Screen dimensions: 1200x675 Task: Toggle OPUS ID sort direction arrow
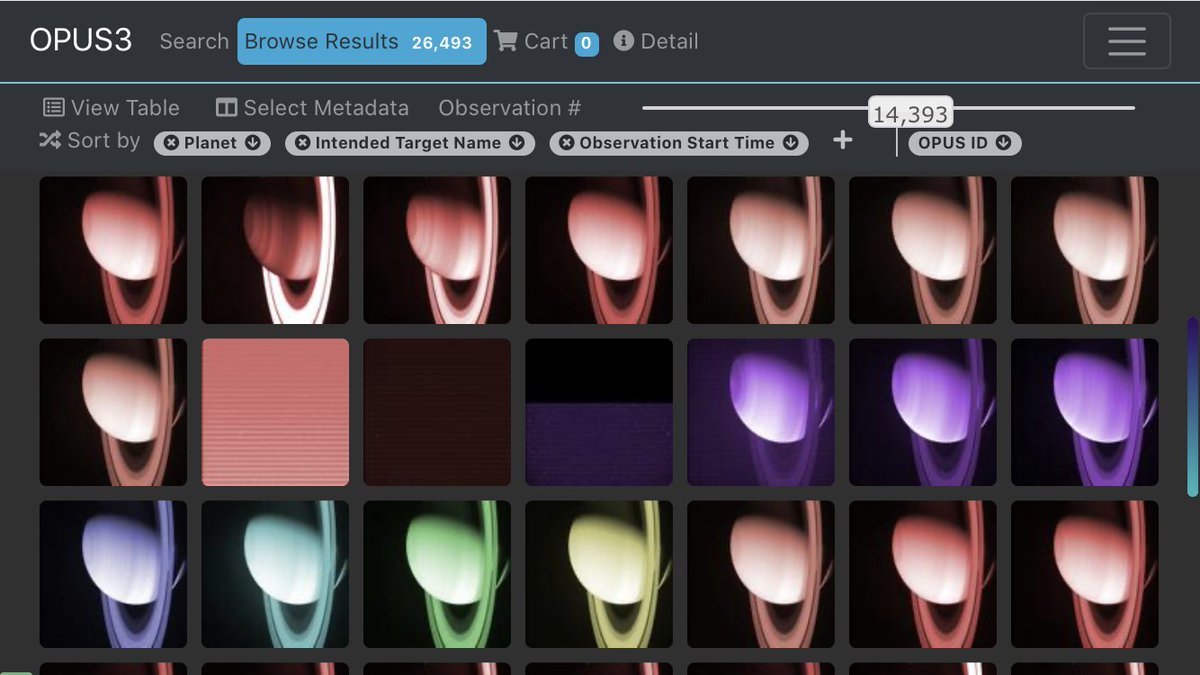1002,143
